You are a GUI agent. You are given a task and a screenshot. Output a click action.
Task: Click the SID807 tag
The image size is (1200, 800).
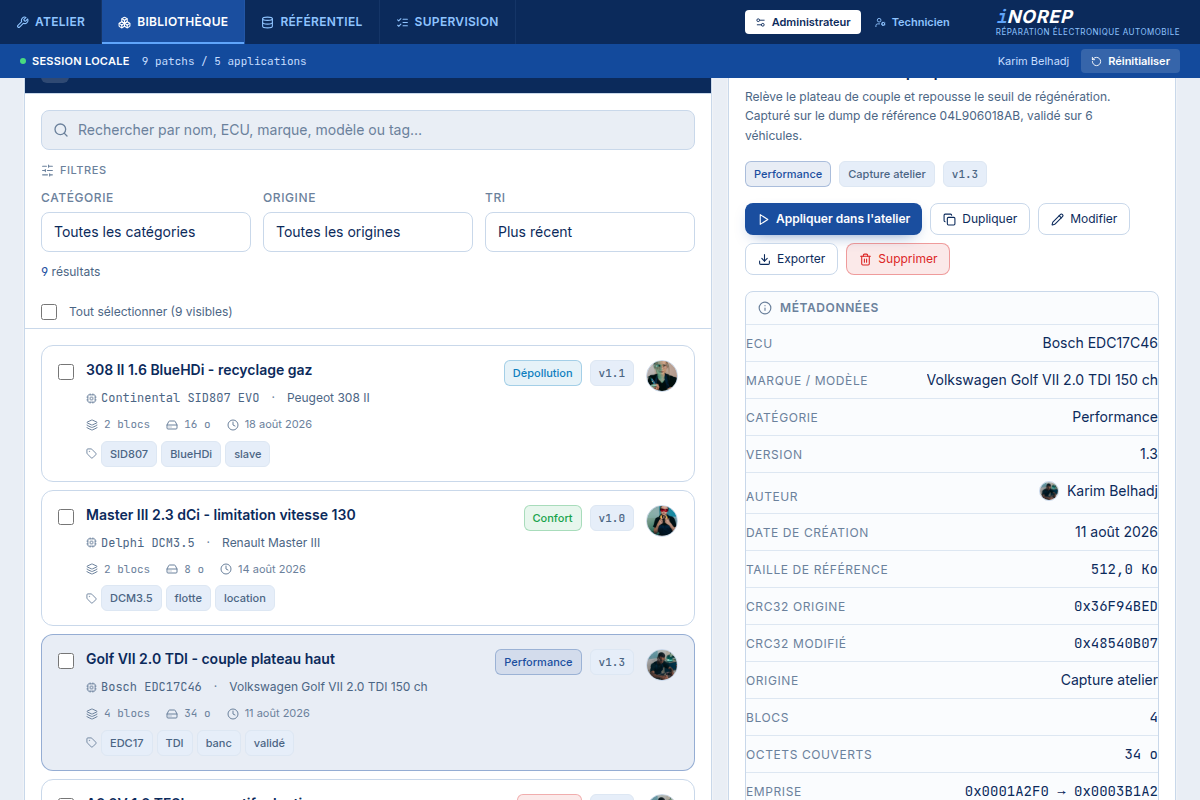(x=129, y=454)
